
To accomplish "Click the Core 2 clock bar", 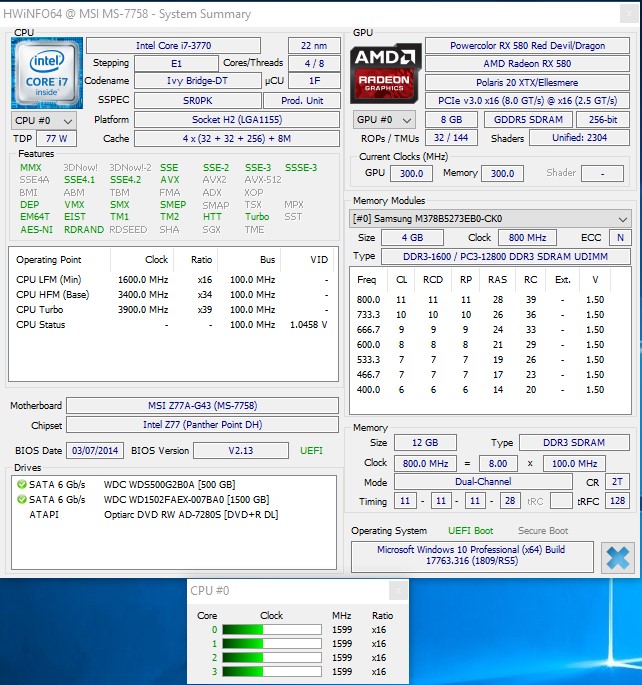I will [x=272, y=657].
